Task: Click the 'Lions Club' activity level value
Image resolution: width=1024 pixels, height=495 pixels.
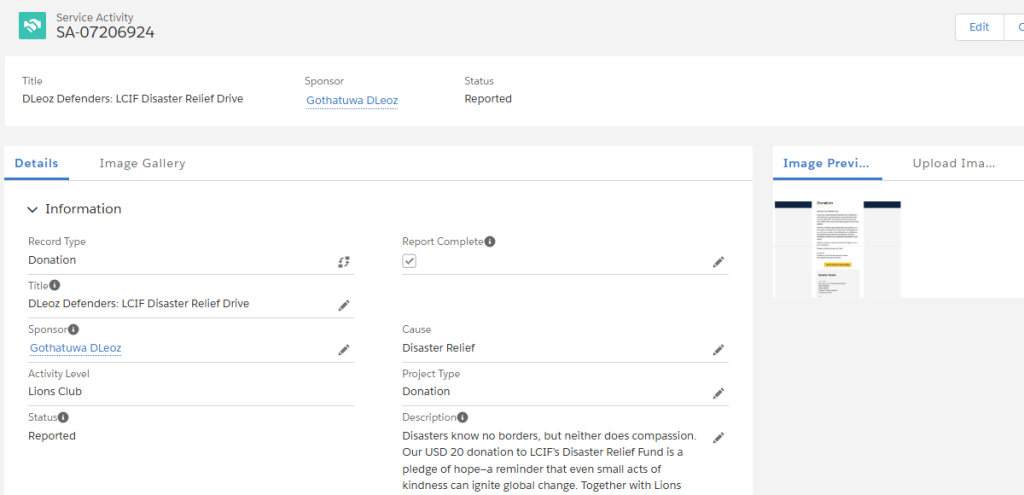Action: click(55, 392)
